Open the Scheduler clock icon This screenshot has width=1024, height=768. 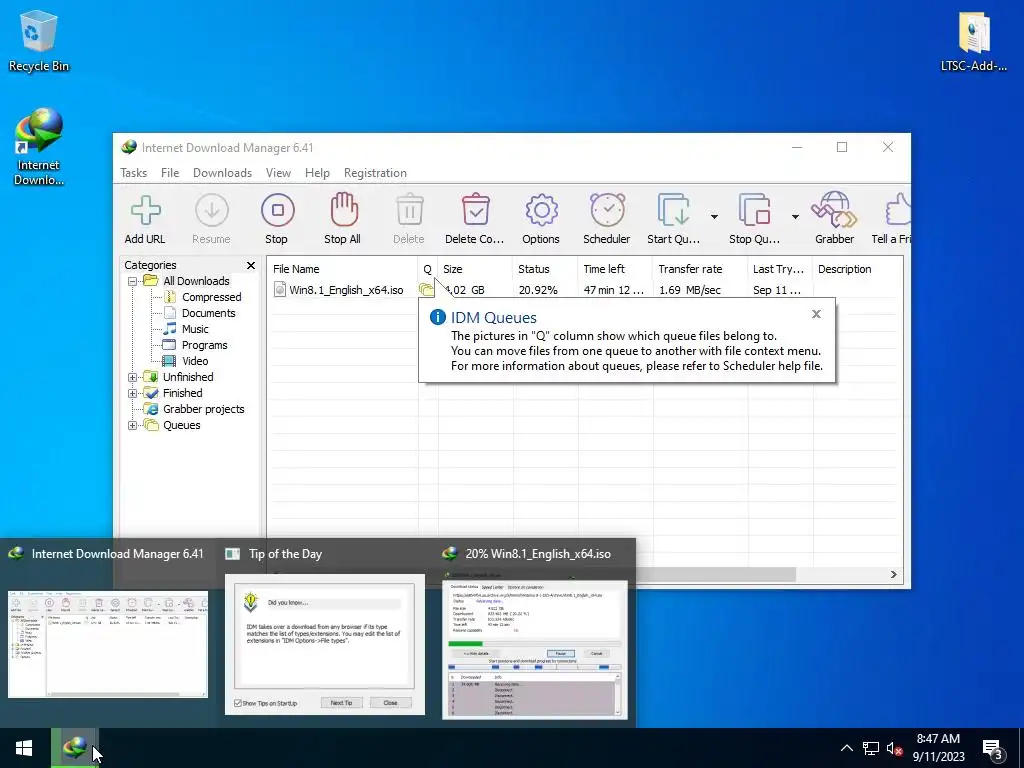click(x=607, y=219)
